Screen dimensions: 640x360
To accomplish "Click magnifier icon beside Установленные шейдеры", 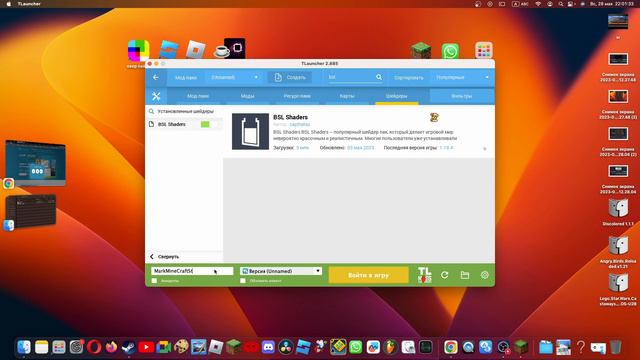I will (151, 111).
